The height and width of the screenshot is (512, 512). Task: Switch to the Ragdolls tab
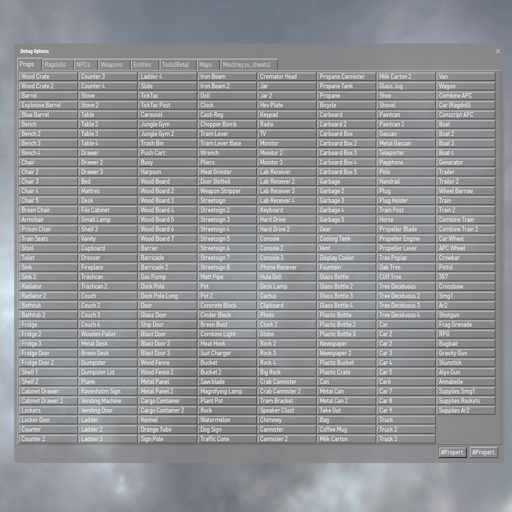(58, 65)
